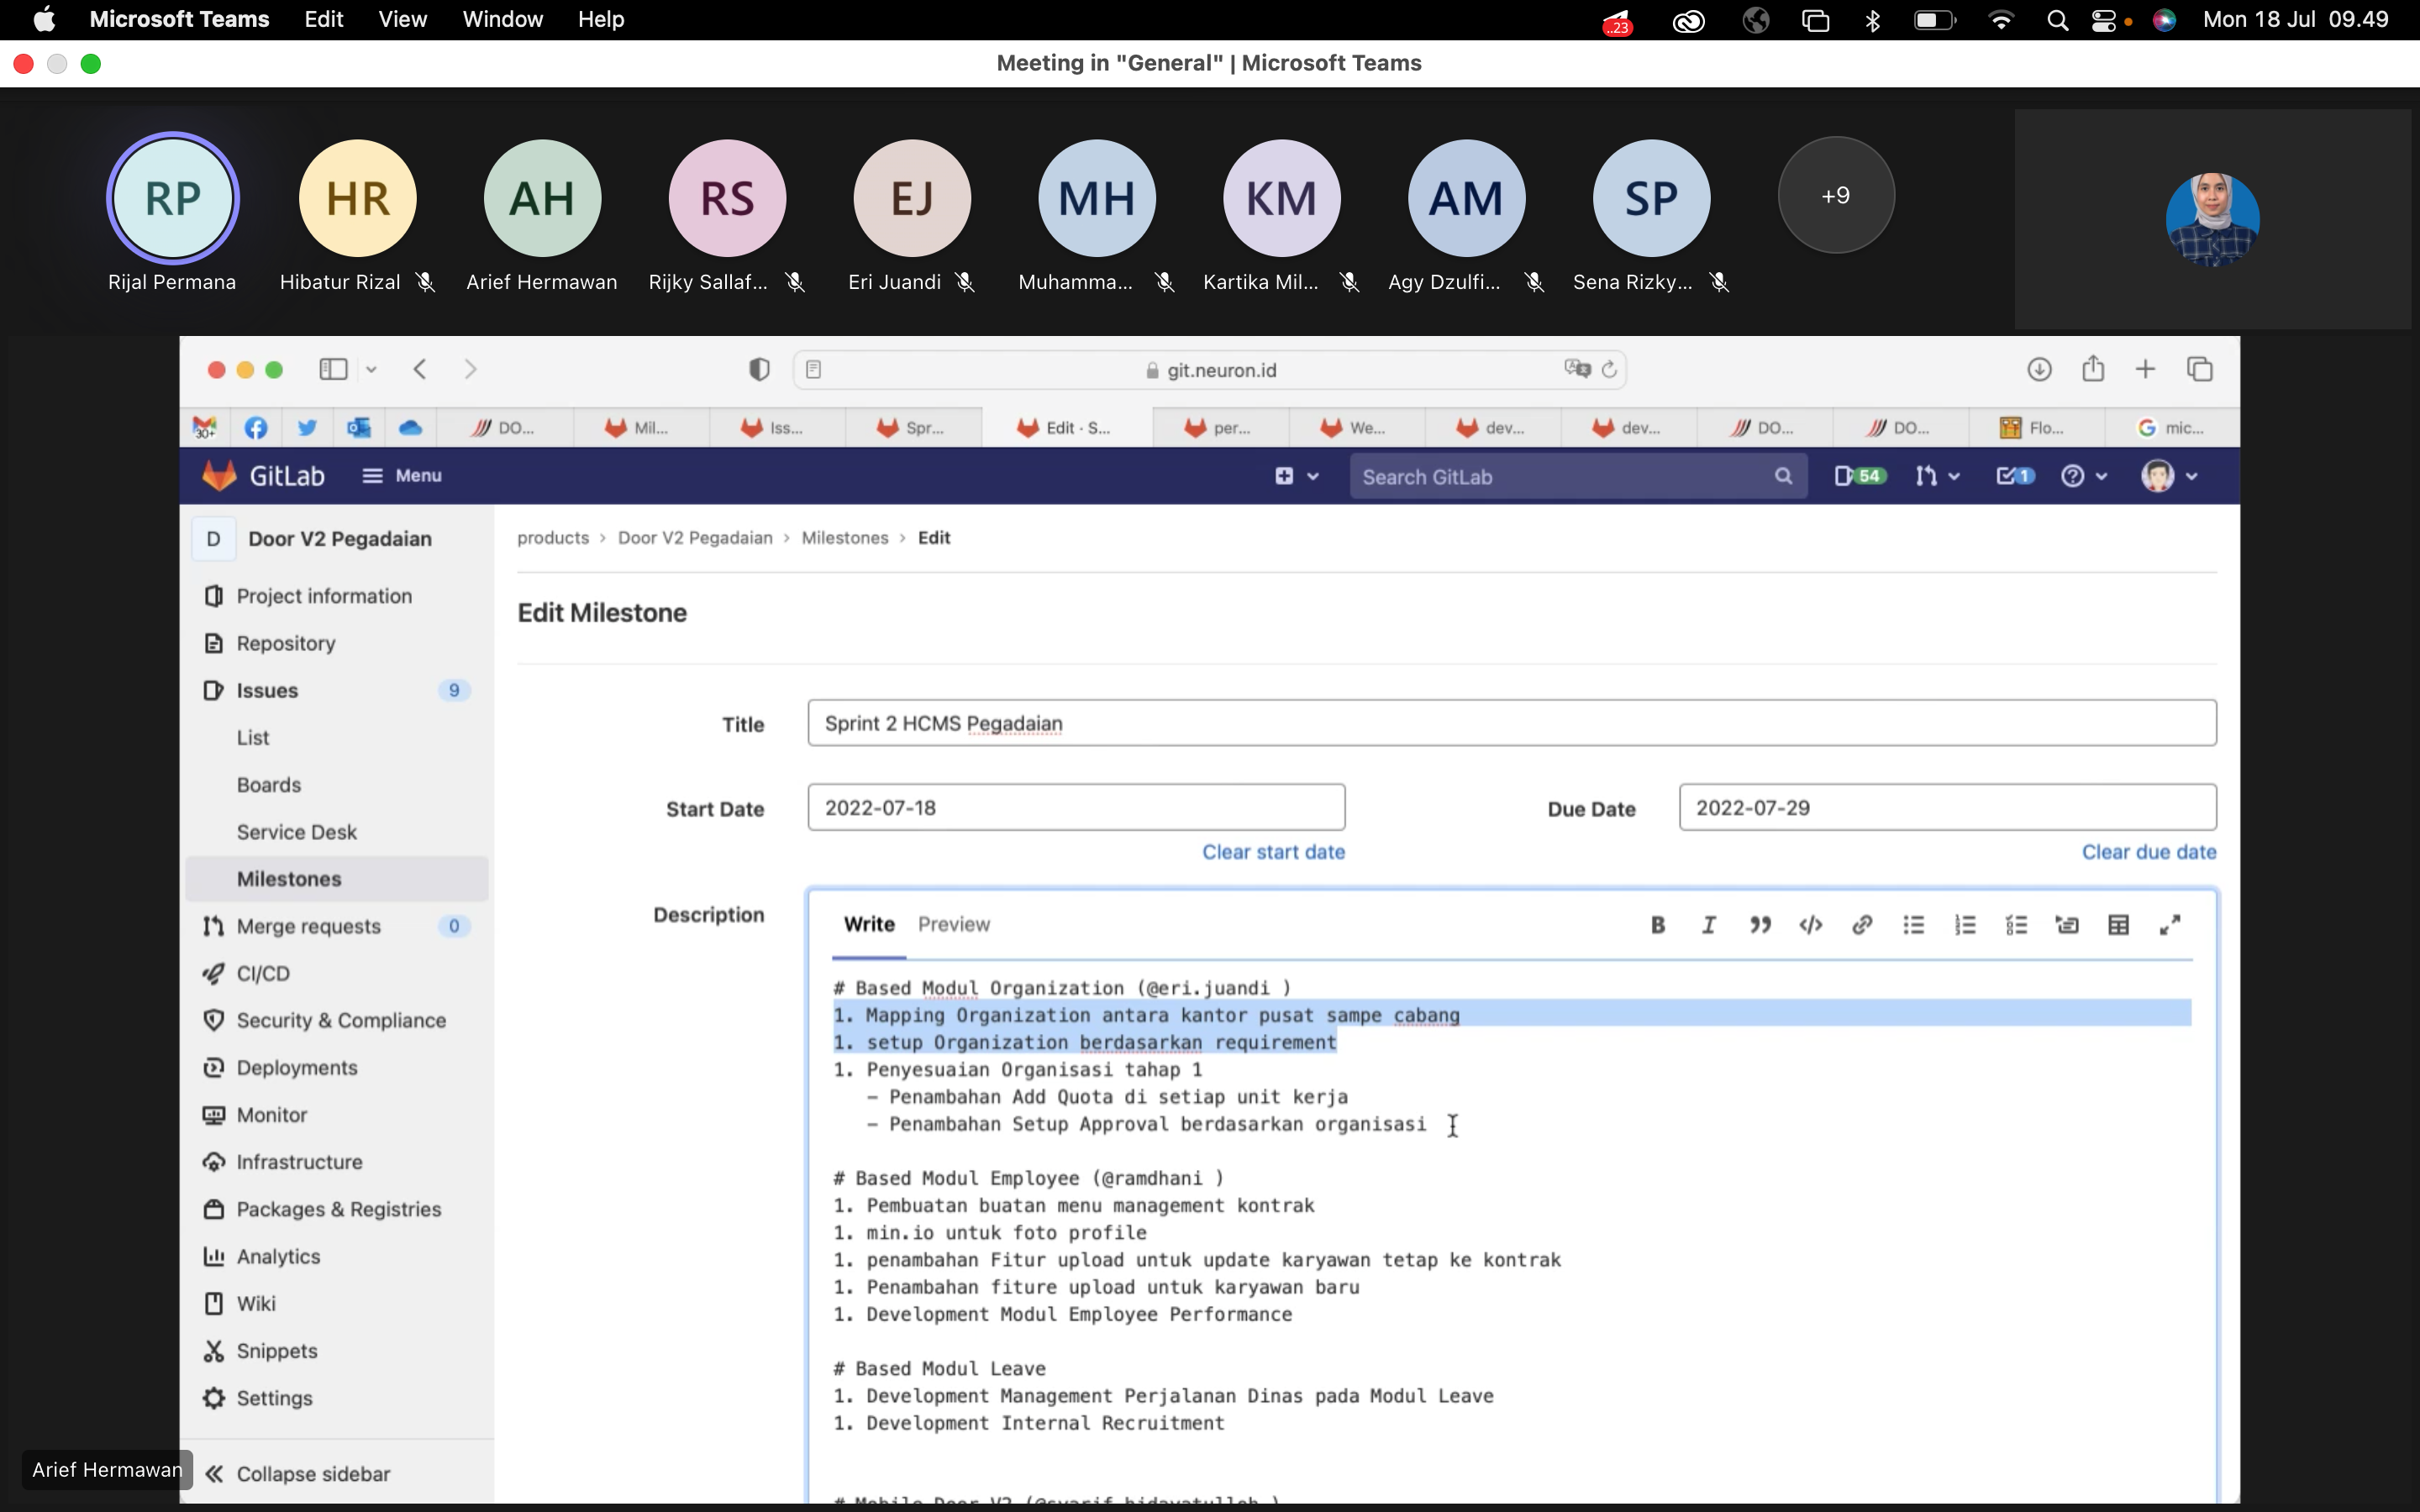Open the Edit menu in menu bar
Image resolution: width=2420 pixels, height=1512 pixels.
click(323, 20)
